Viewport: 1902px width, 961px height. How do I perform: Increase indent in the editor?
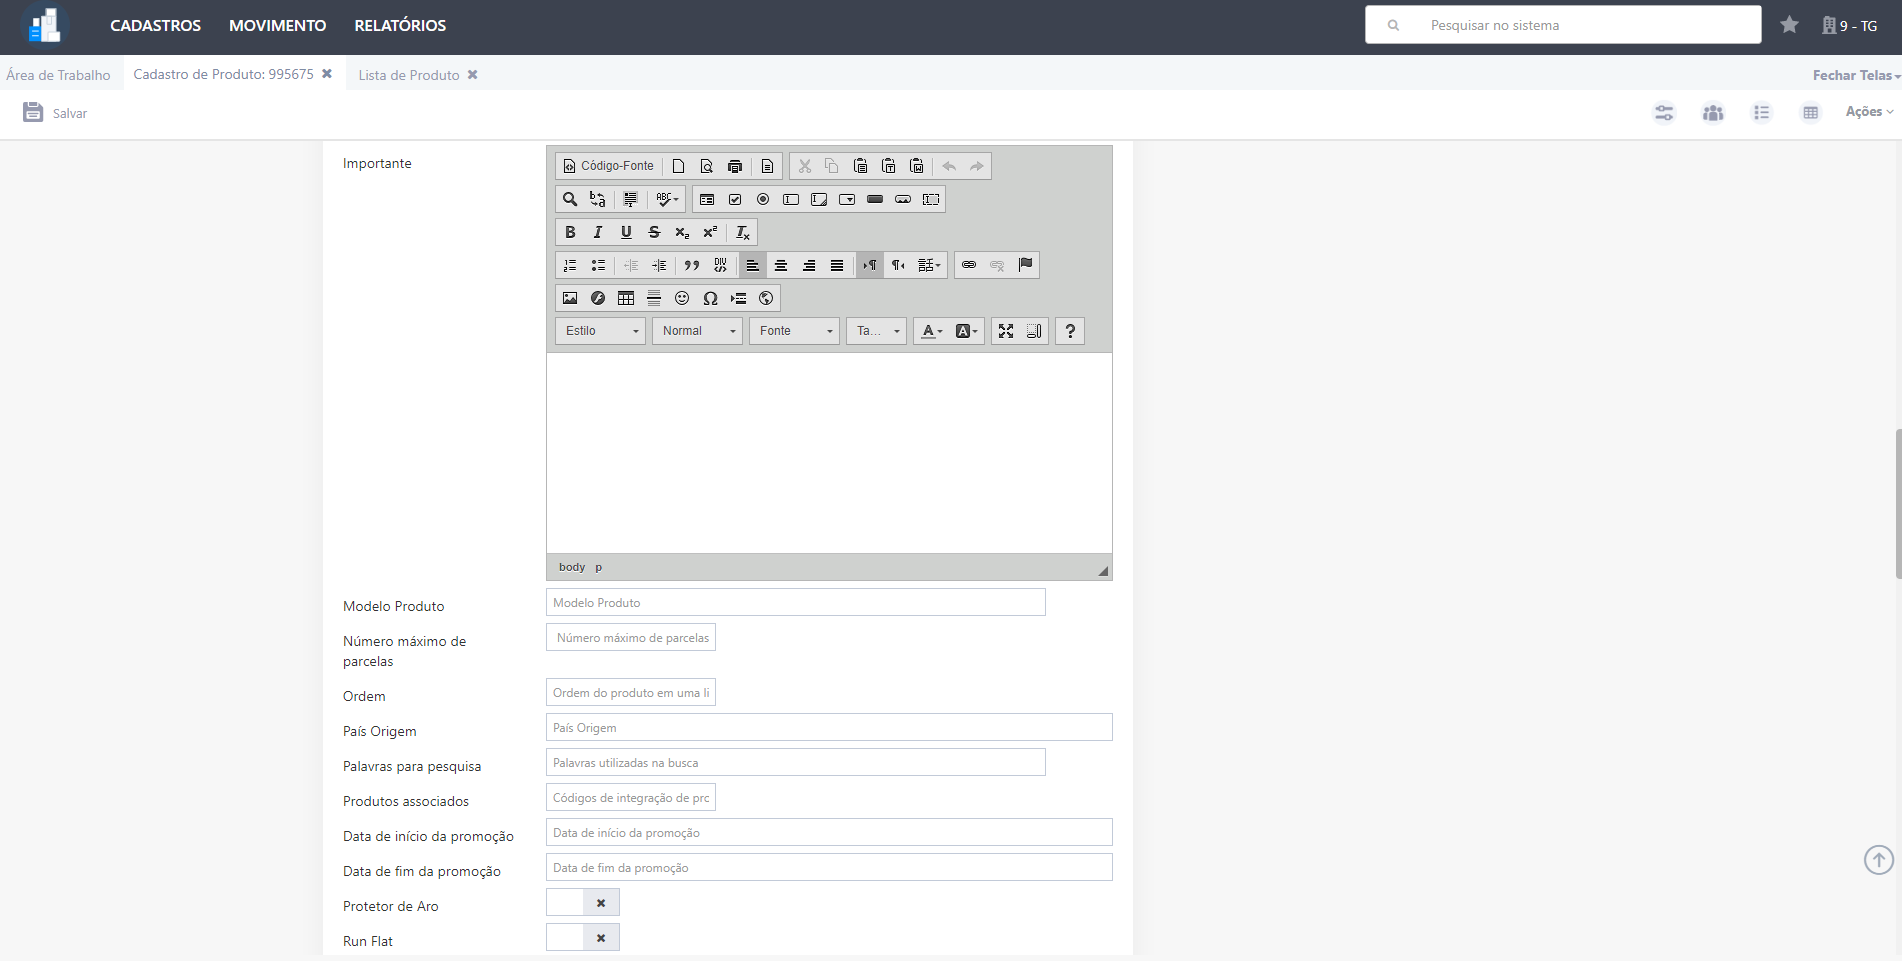pos(659,265)
